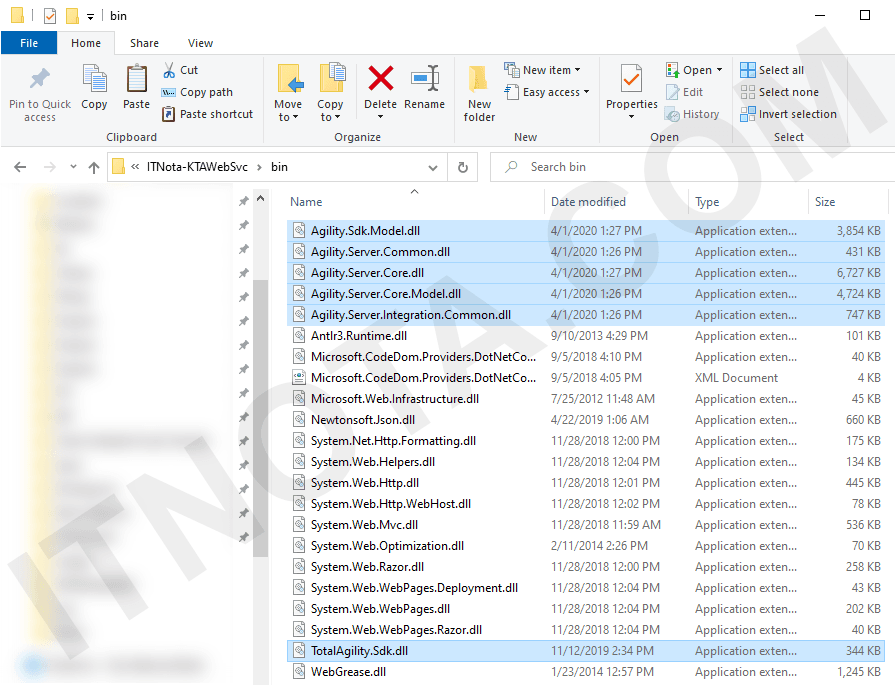Click the back navigation arrow

19,167
